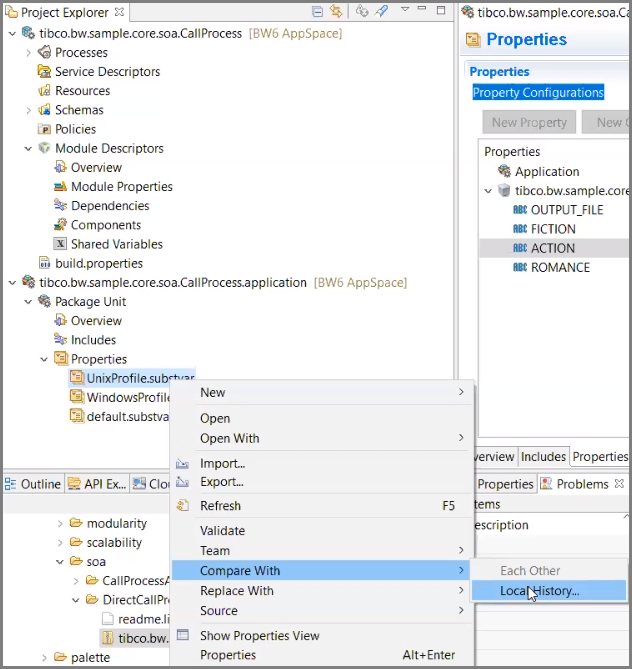This screenshot has height=669, width=632.
Task: Collapse tibco.bw.sample.core.soa.CallProcess project
Action: pos(13,33)
